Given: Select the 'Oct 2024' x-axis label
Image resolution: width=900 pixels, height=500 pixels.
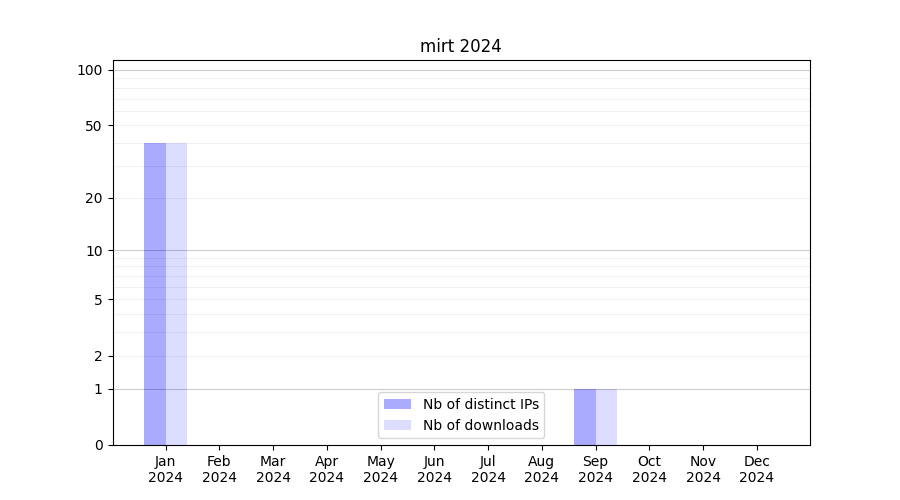Looking at the screenshot, I should click(649, 469).
